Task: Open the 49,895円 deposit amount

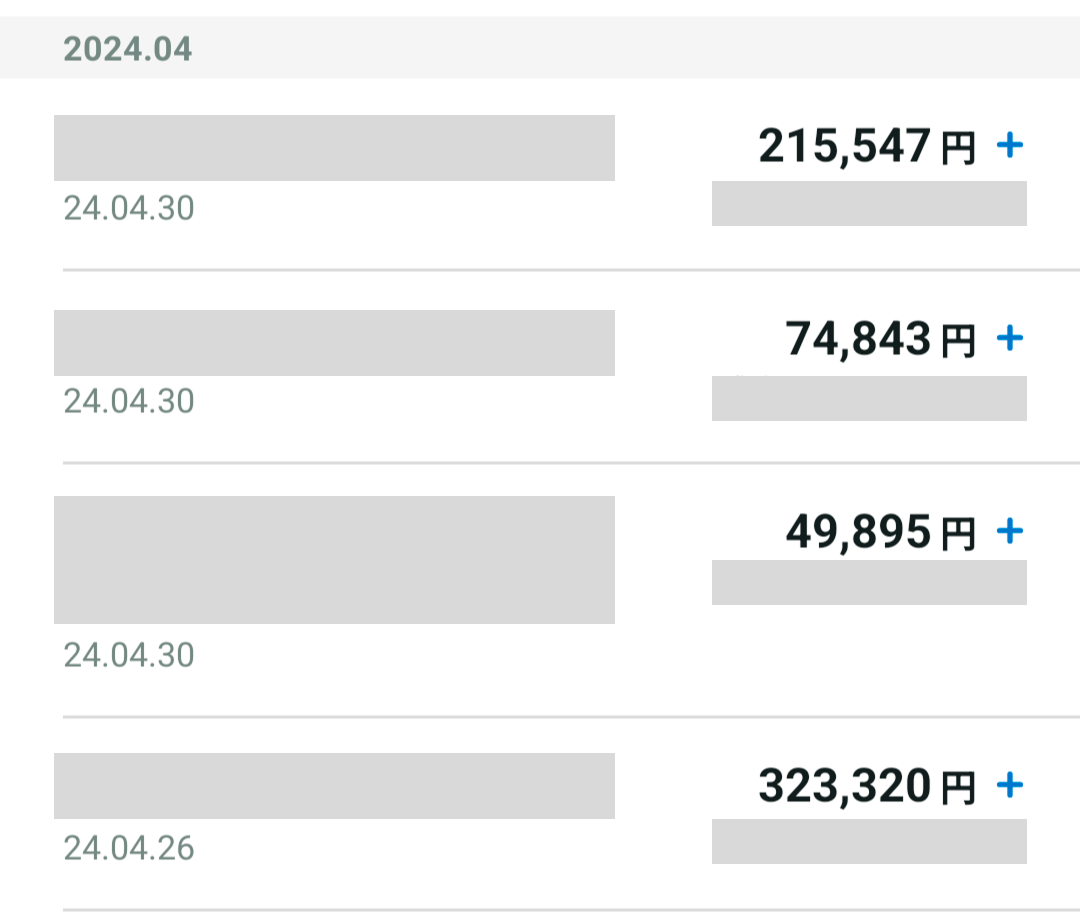Action: 880,532
